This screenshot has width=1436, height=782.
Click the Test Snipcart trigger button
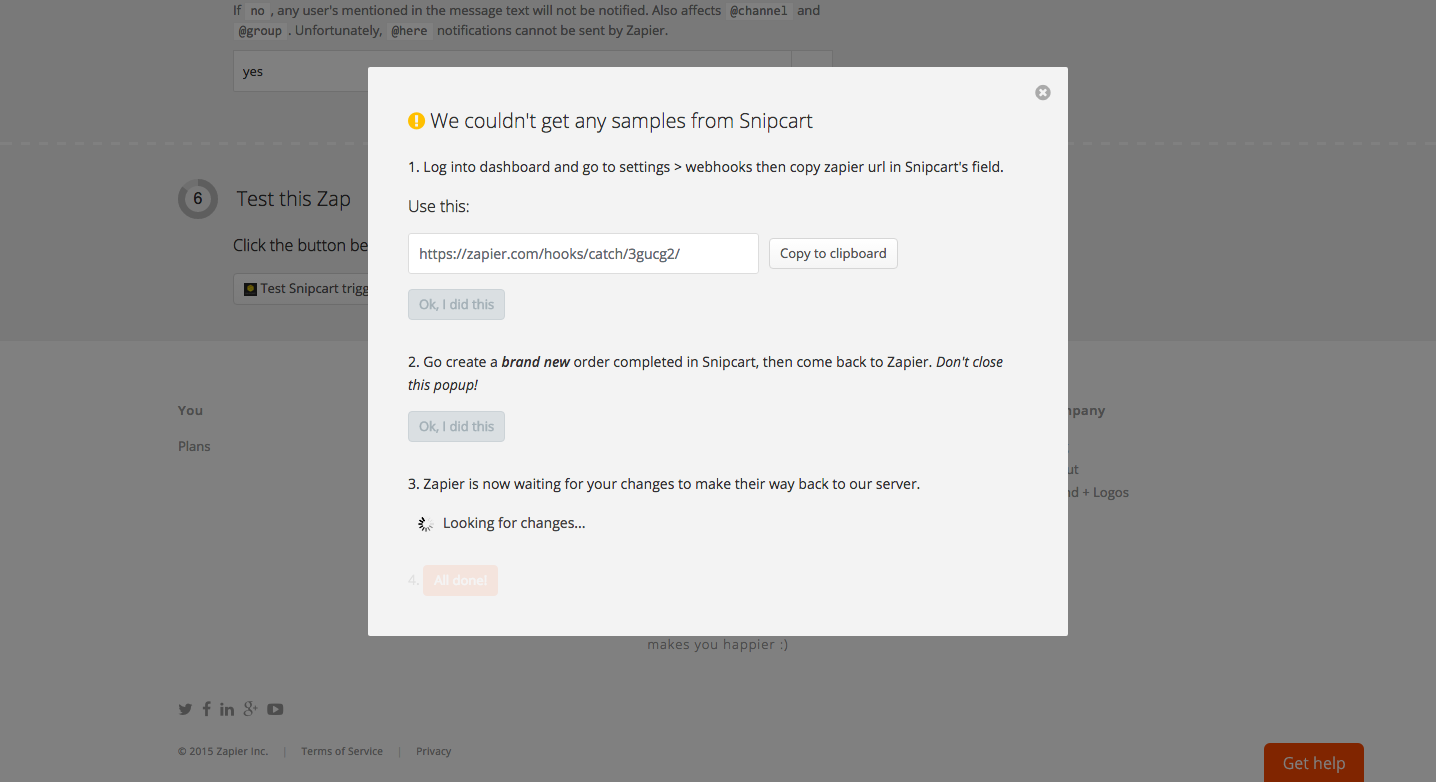tap(301, 289)
